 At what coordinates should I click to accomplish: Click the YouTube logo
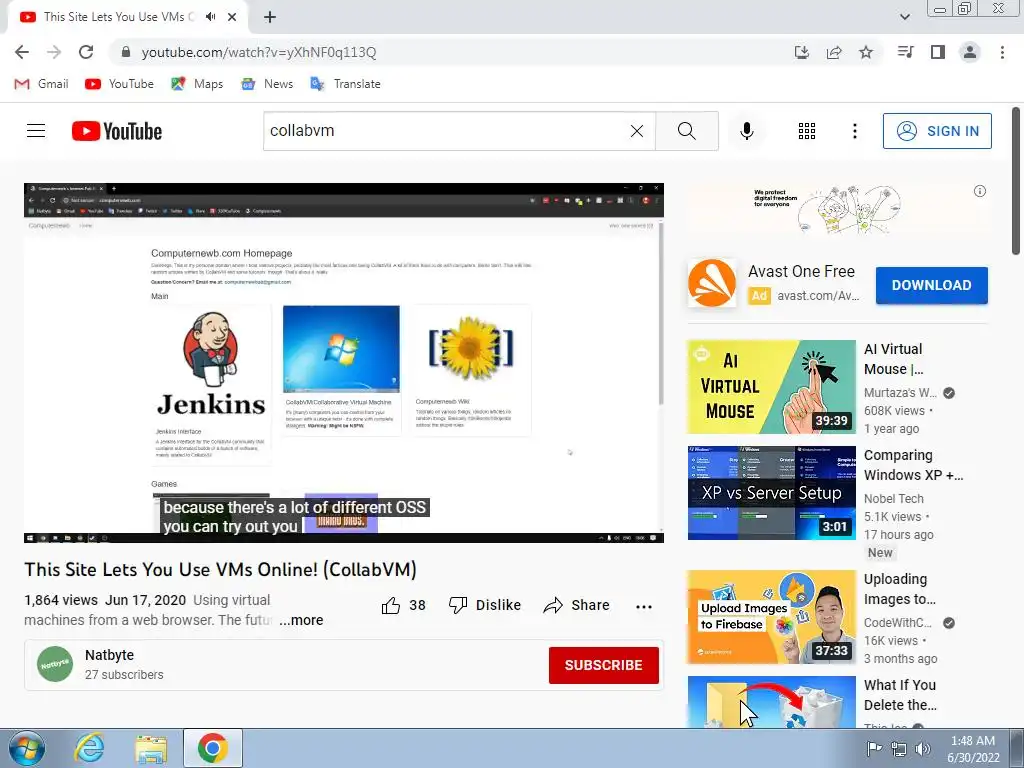coord(117,131)
